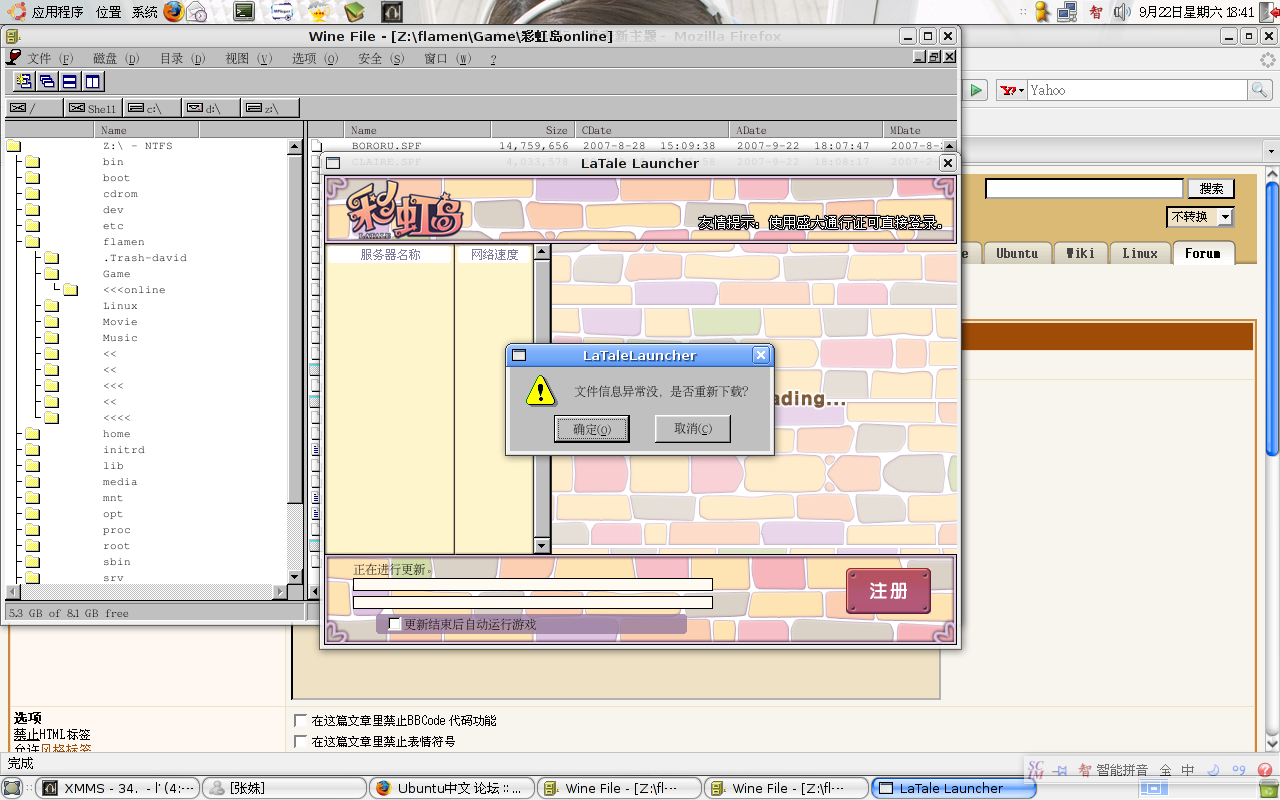
Task: Click the Ubuntu logo applications icon
Action: coord(17,12)
